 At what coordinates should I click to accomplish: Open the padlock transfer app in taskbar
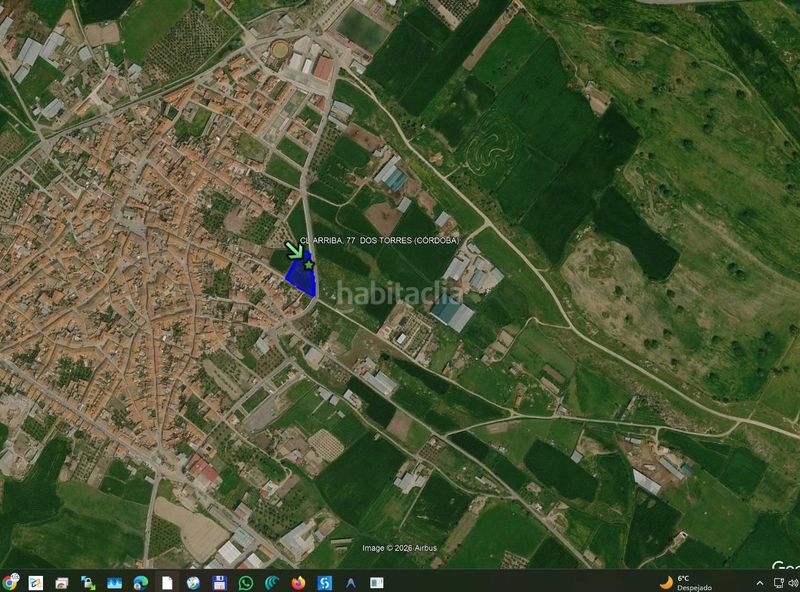point(88,582)
